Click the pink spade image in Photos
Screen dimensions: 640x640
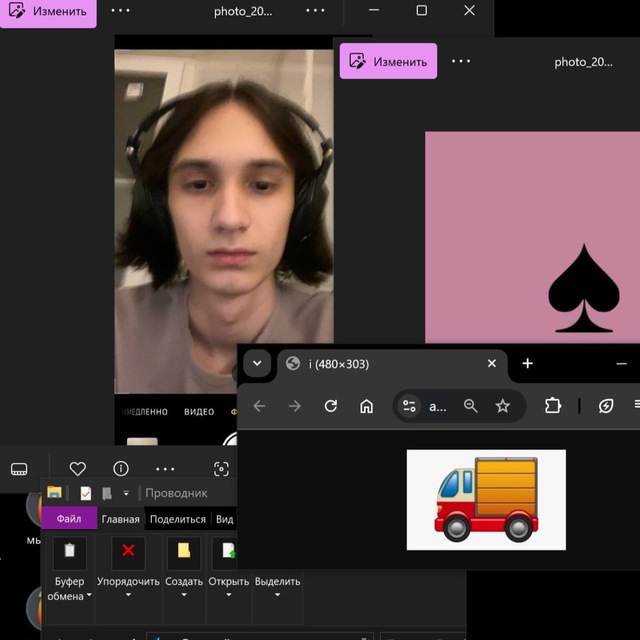pos(532,237)
